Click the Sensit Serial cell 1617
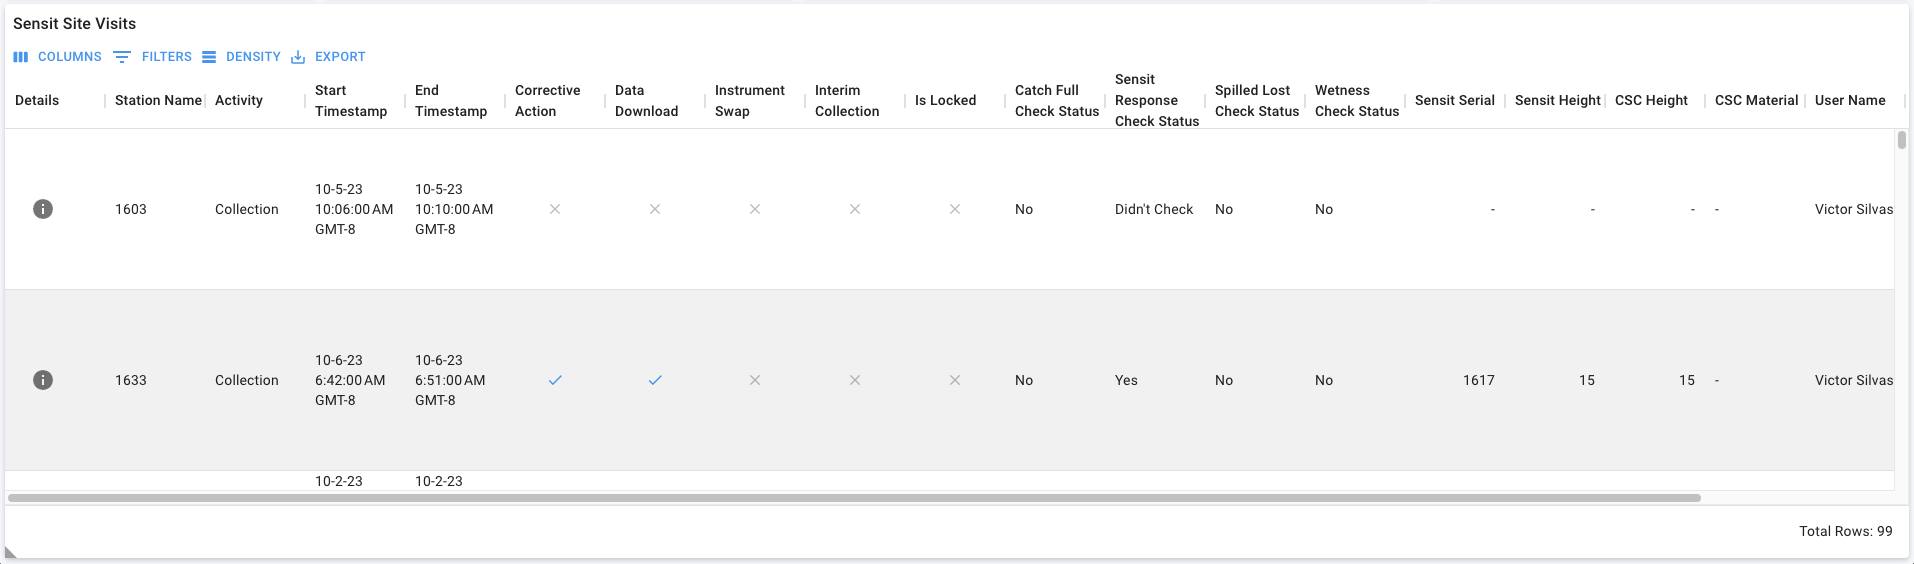Viewport: 1914px width, 564px height. coord(1479,380)
